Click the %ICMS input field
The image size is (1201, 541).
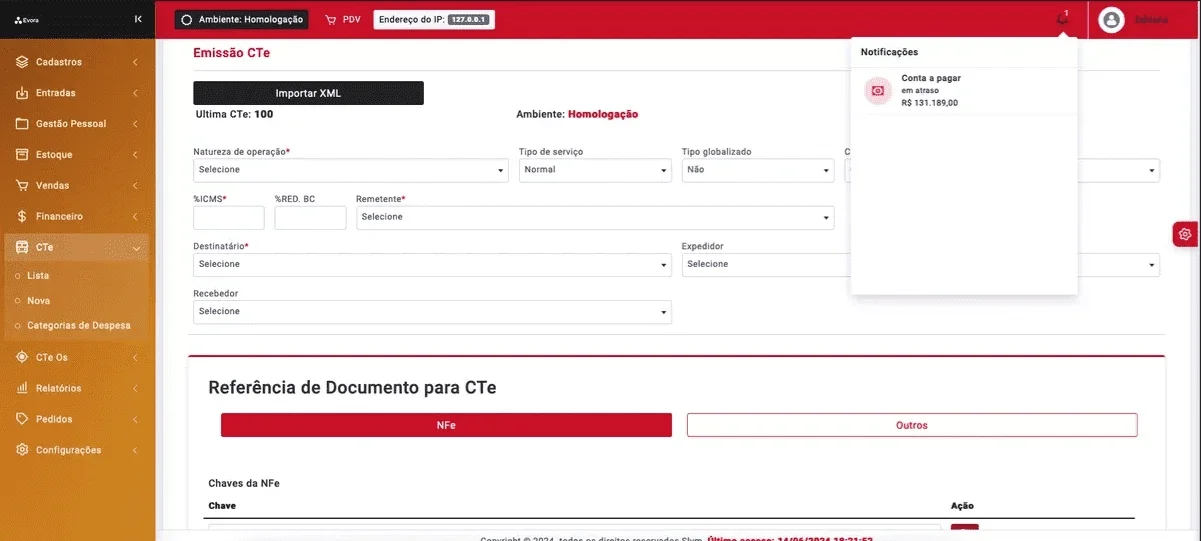[x=229, y=217]
